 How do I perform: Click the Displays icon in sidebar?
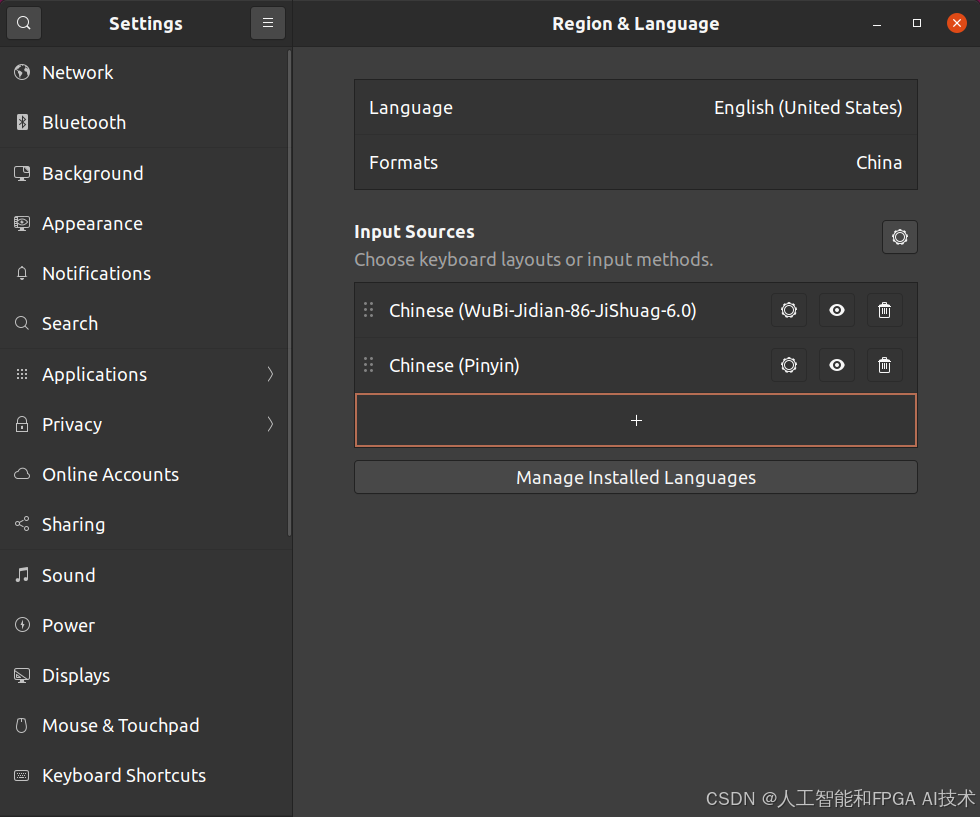[22, 675]
